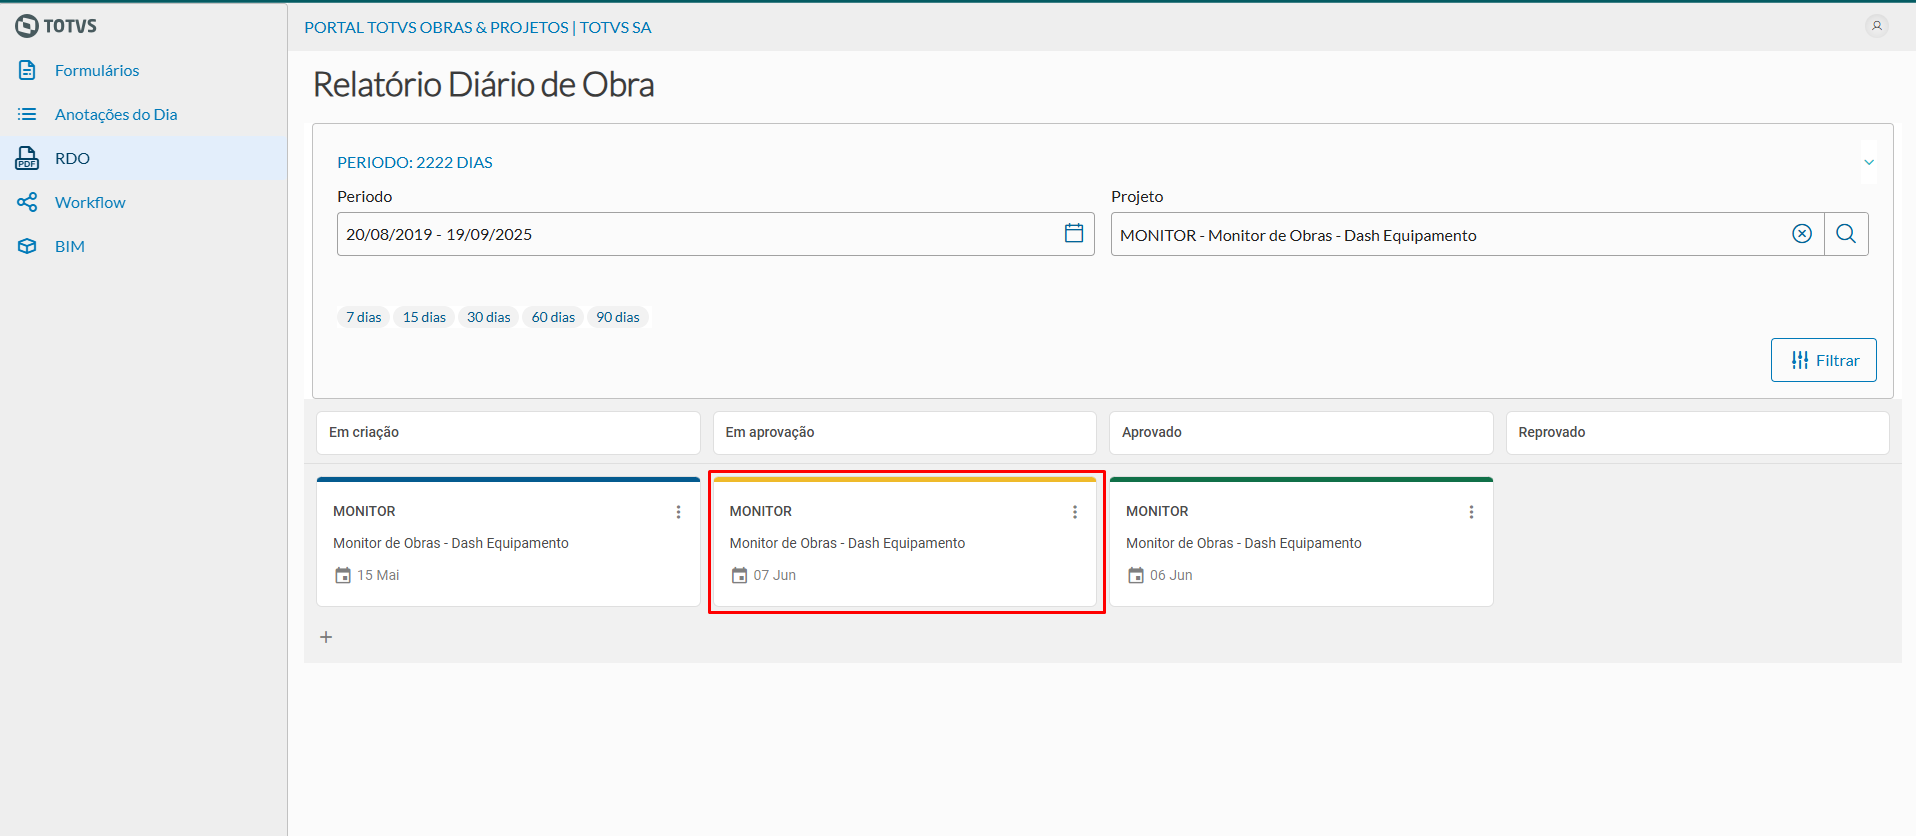Open the three-dot menu on 07 Jun card
Screen dimensions: 1916x836
pos(1075,512)
